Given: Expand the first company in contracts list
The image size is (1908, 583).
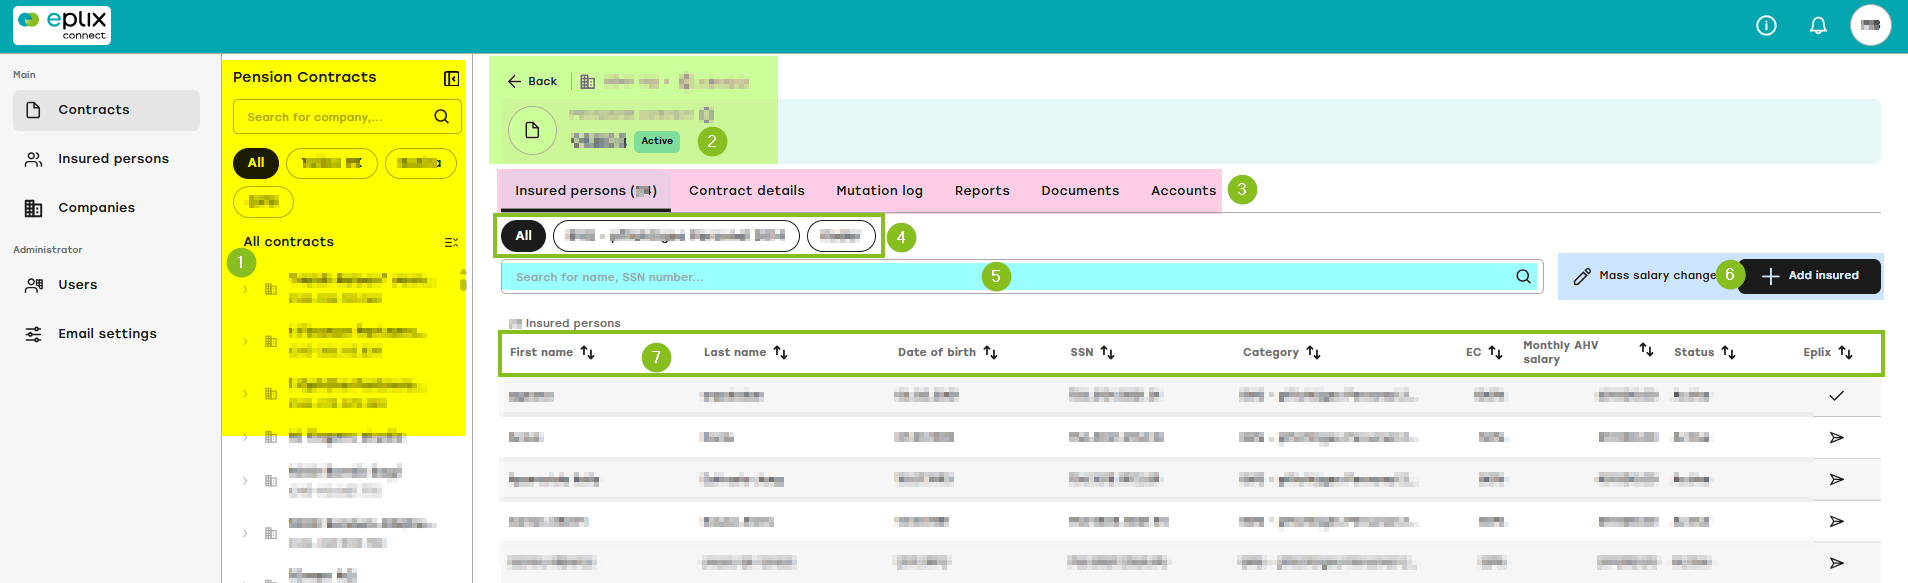Looking at the screenshot, I should pos(245,289).
